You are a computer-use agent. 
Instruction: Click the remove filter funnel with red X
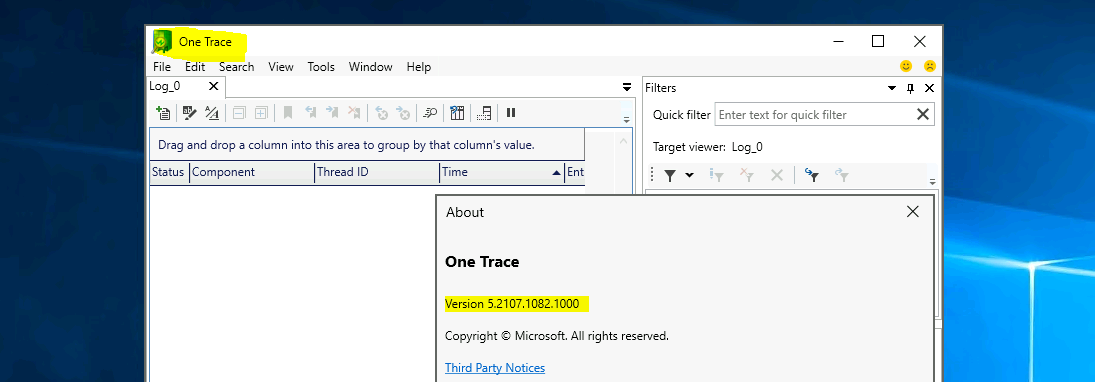click(747, 175)
